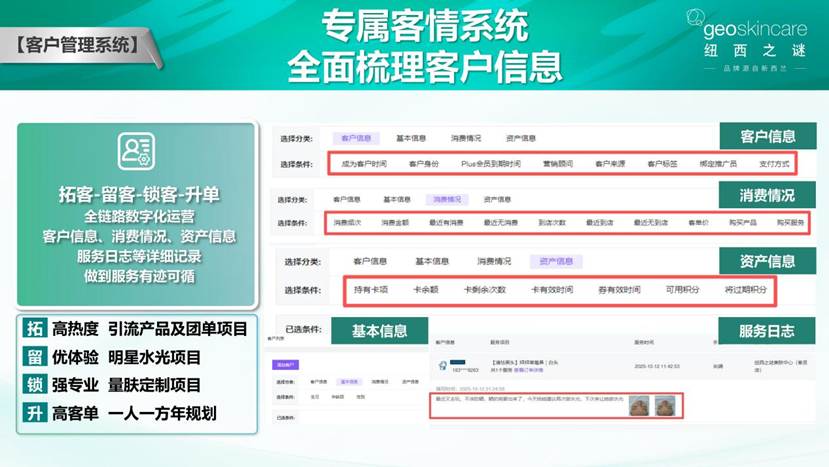
Task: Choose the 卡有效时间 condition
Action: pos(552,290)
